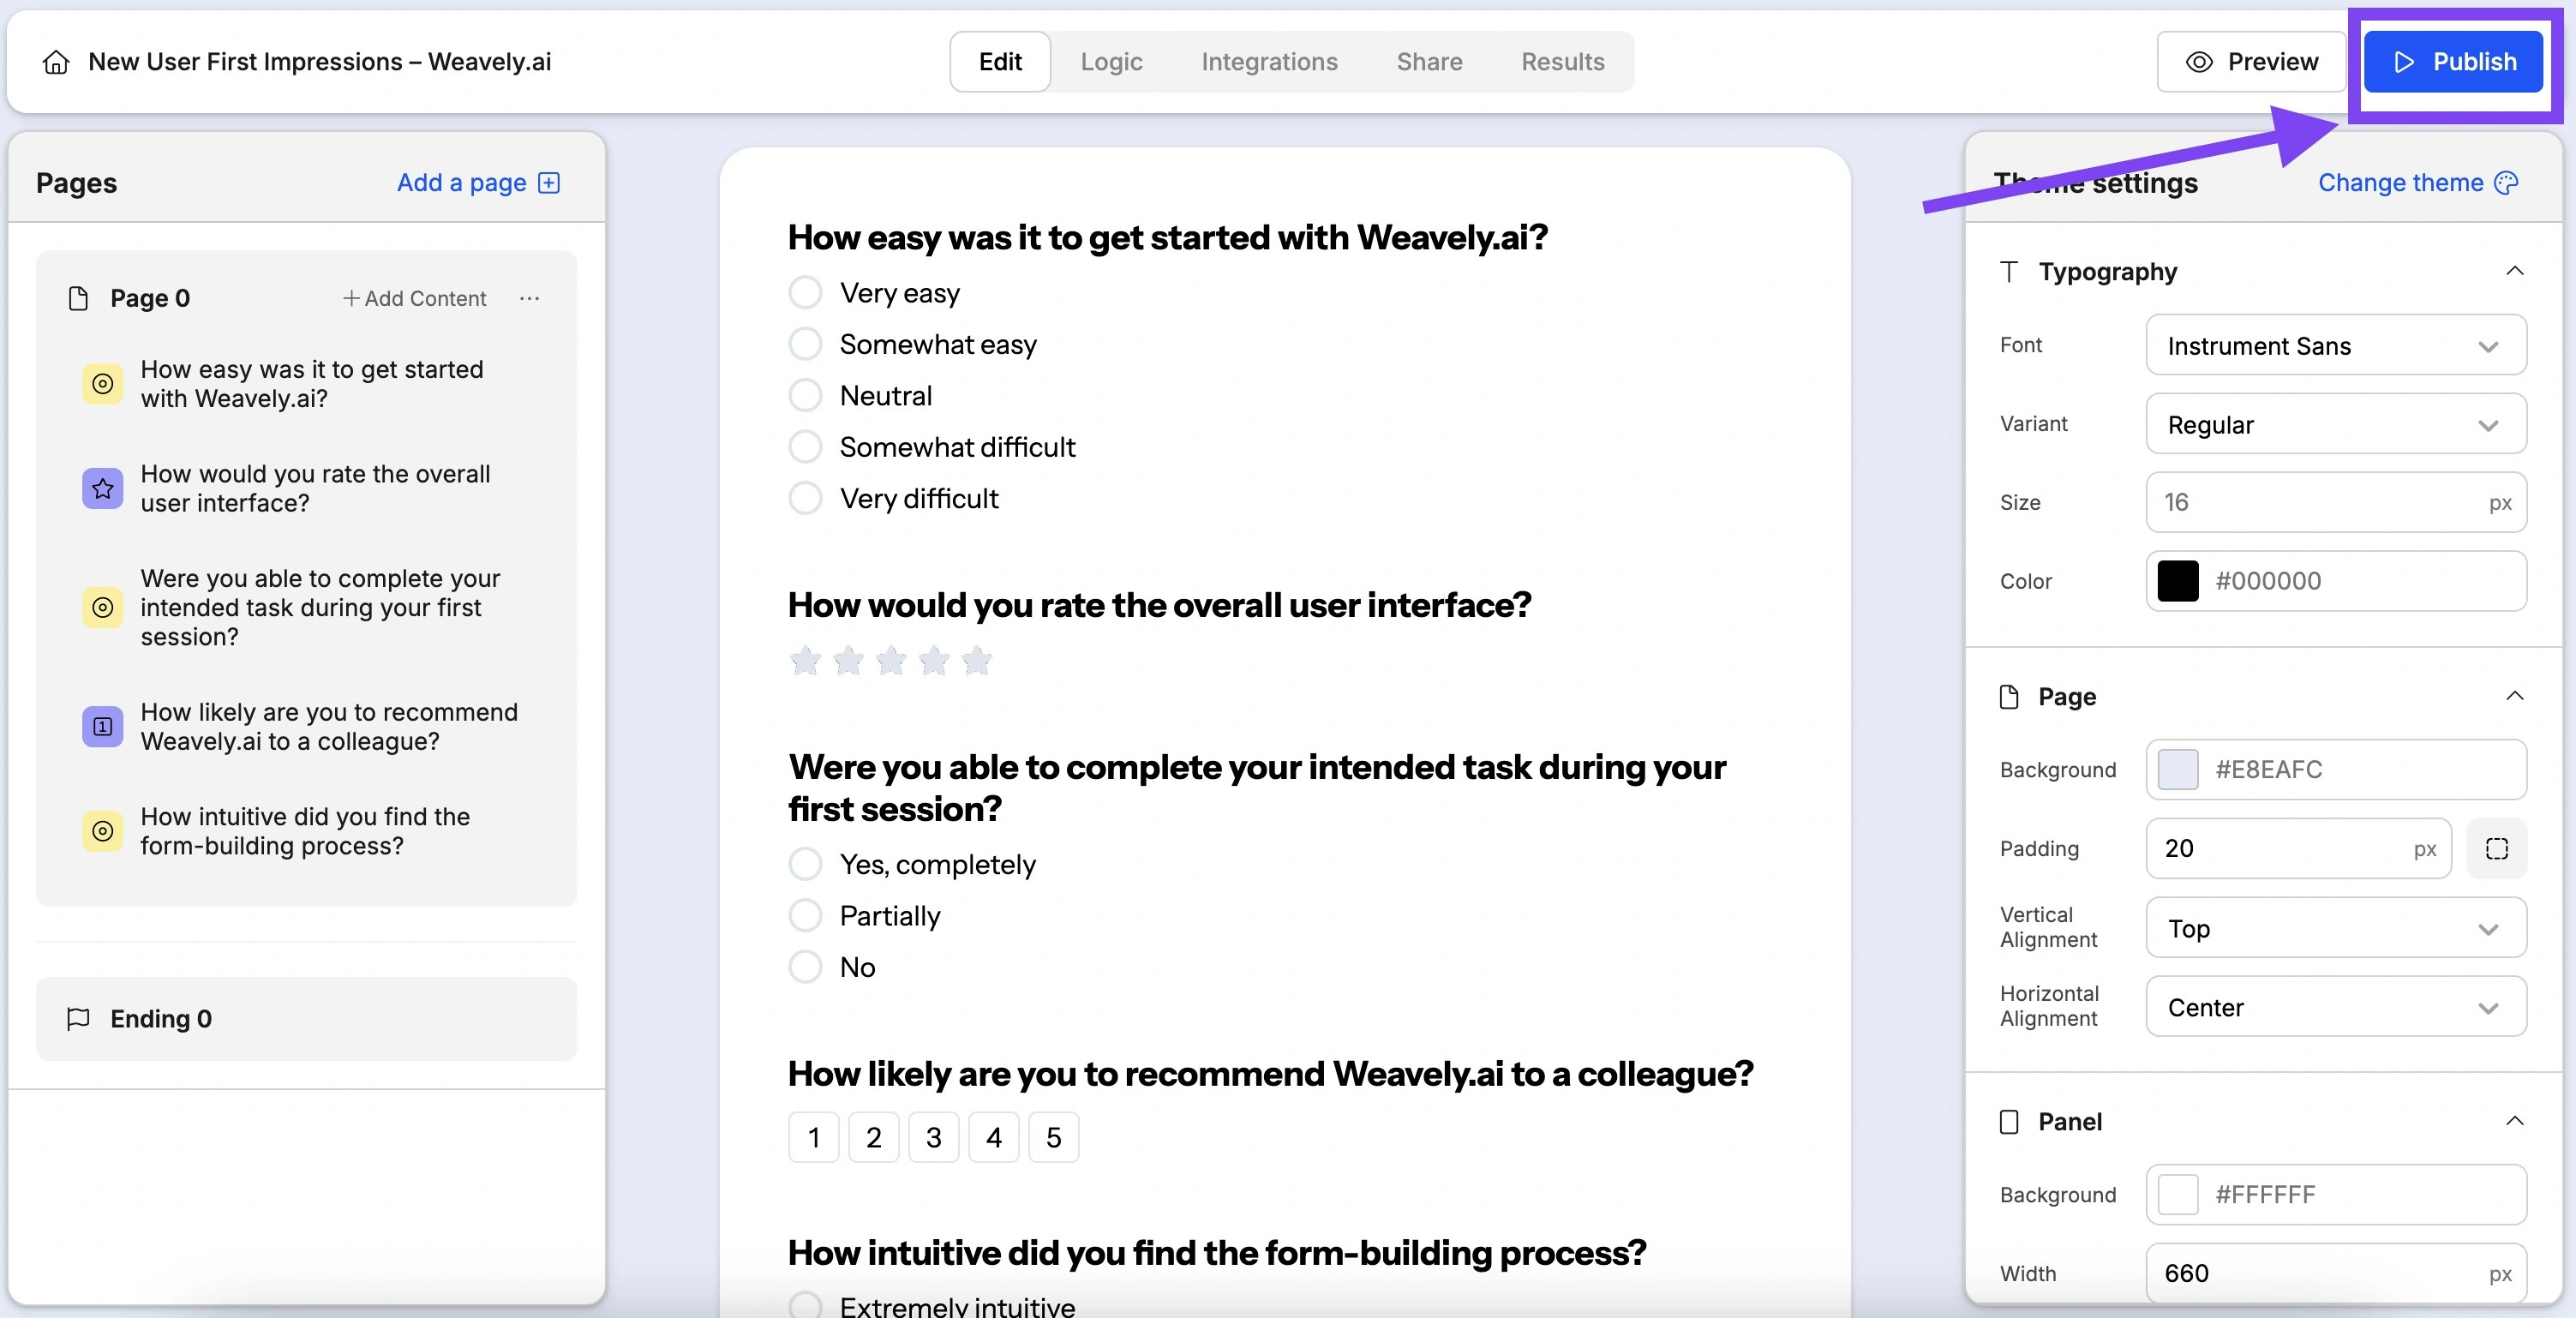Switch to the Logic tab

point(1110,61)
